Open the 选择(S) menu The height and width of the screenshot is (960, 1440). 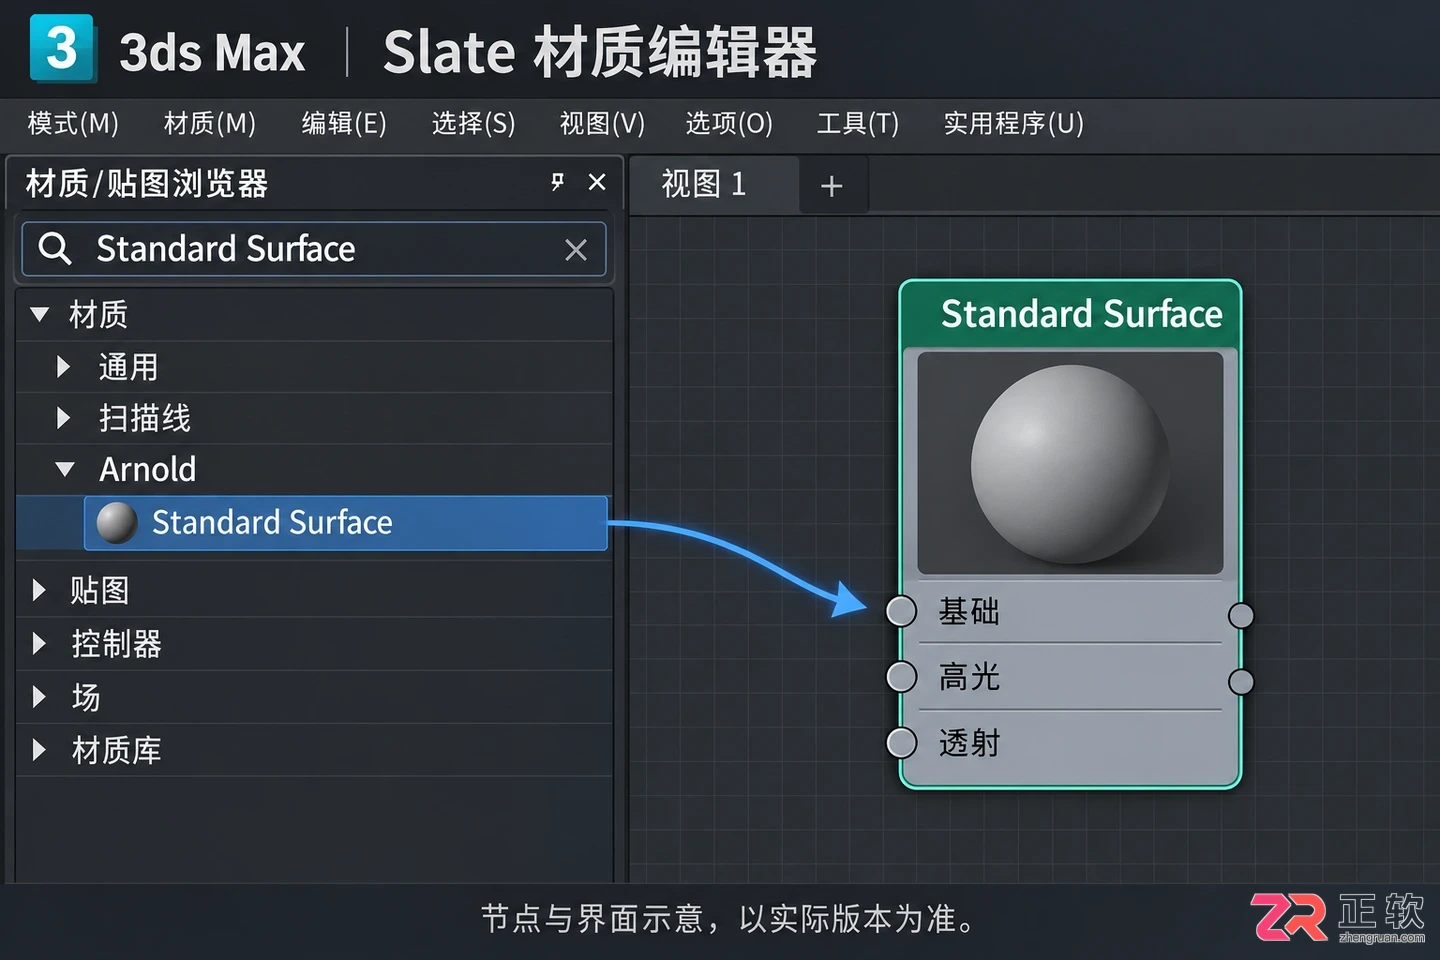[474, 123]
